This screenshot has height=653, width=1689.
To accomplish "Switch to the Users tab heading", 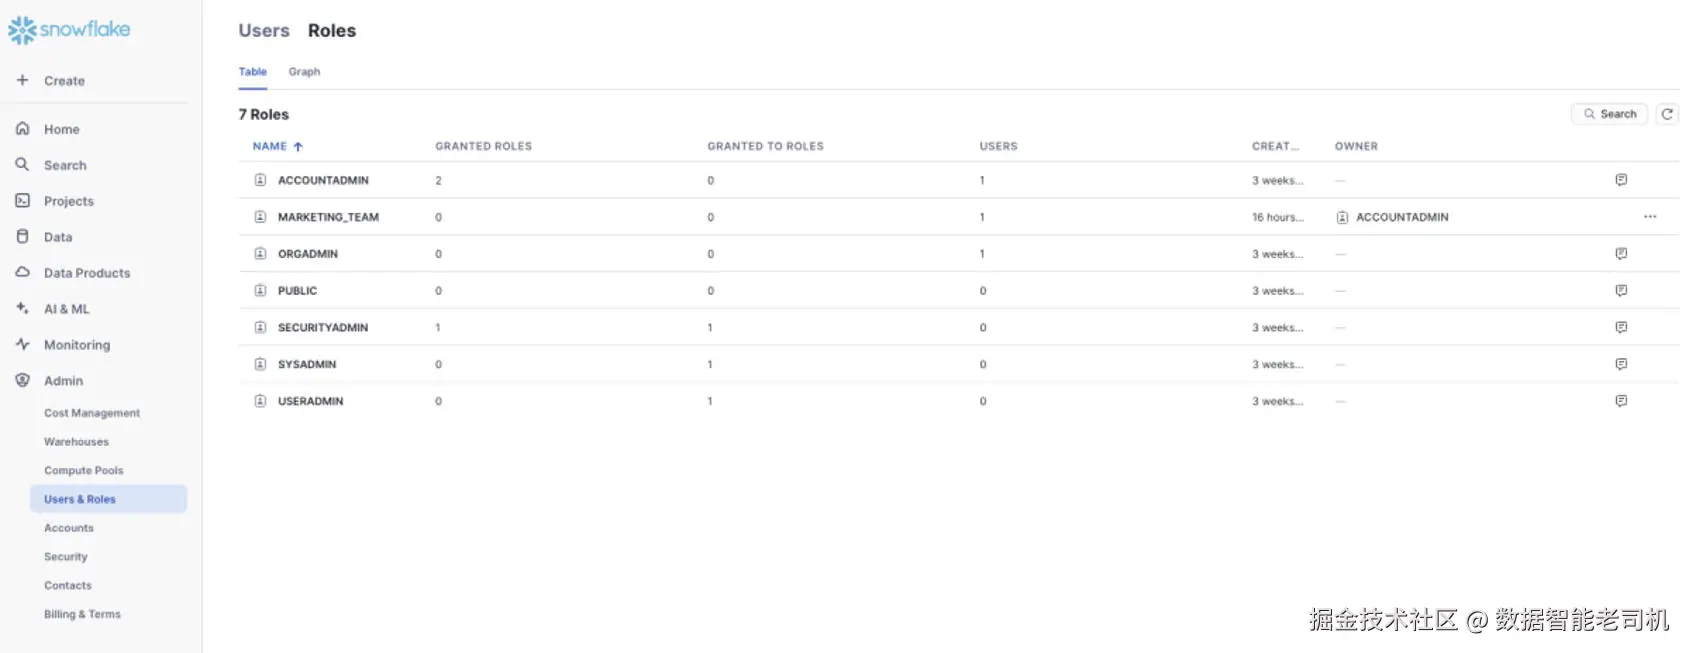I will click(x=264, y=31).
